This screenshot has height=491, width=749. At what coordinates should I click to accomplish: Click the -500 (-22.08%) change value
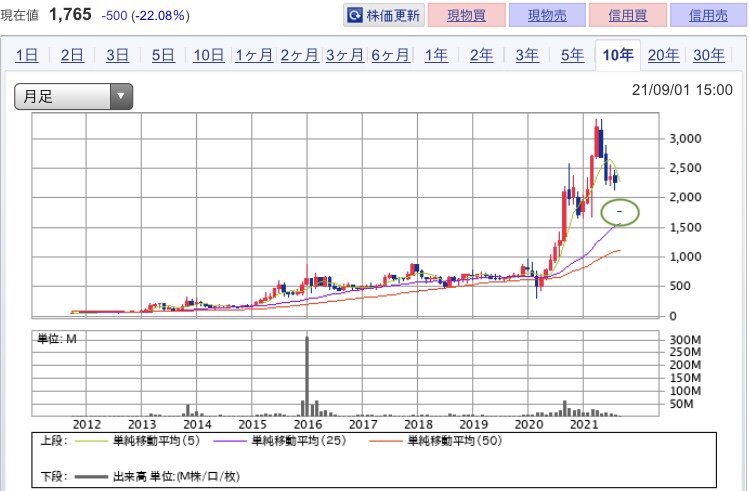point(146,16)
